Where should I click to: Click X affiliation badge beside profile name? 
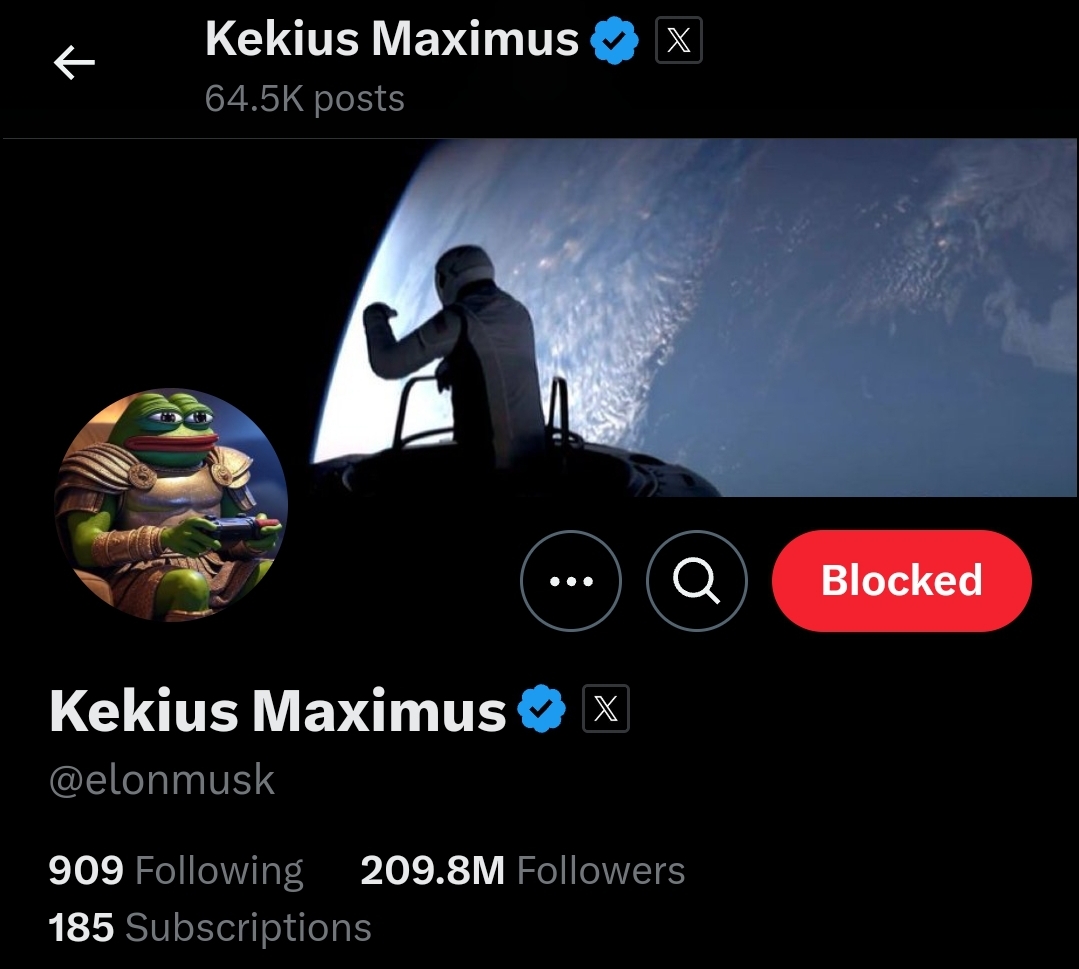tap(606, 709)
